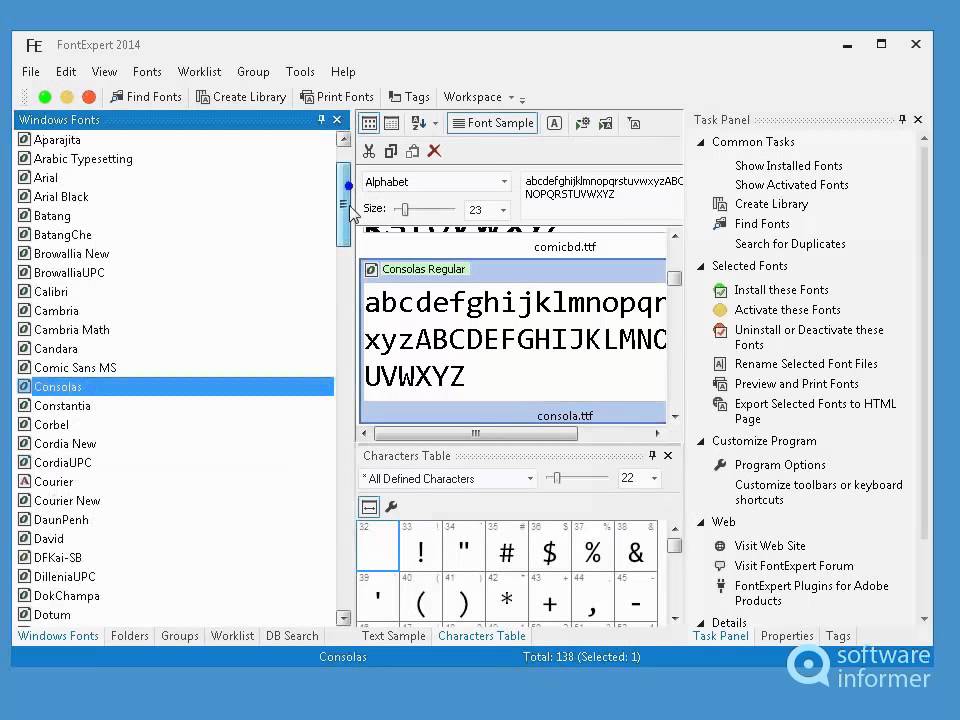The image size is (960, 720).
Task: Click the red circle toolbar icon
Action: (x=89, y=97)
